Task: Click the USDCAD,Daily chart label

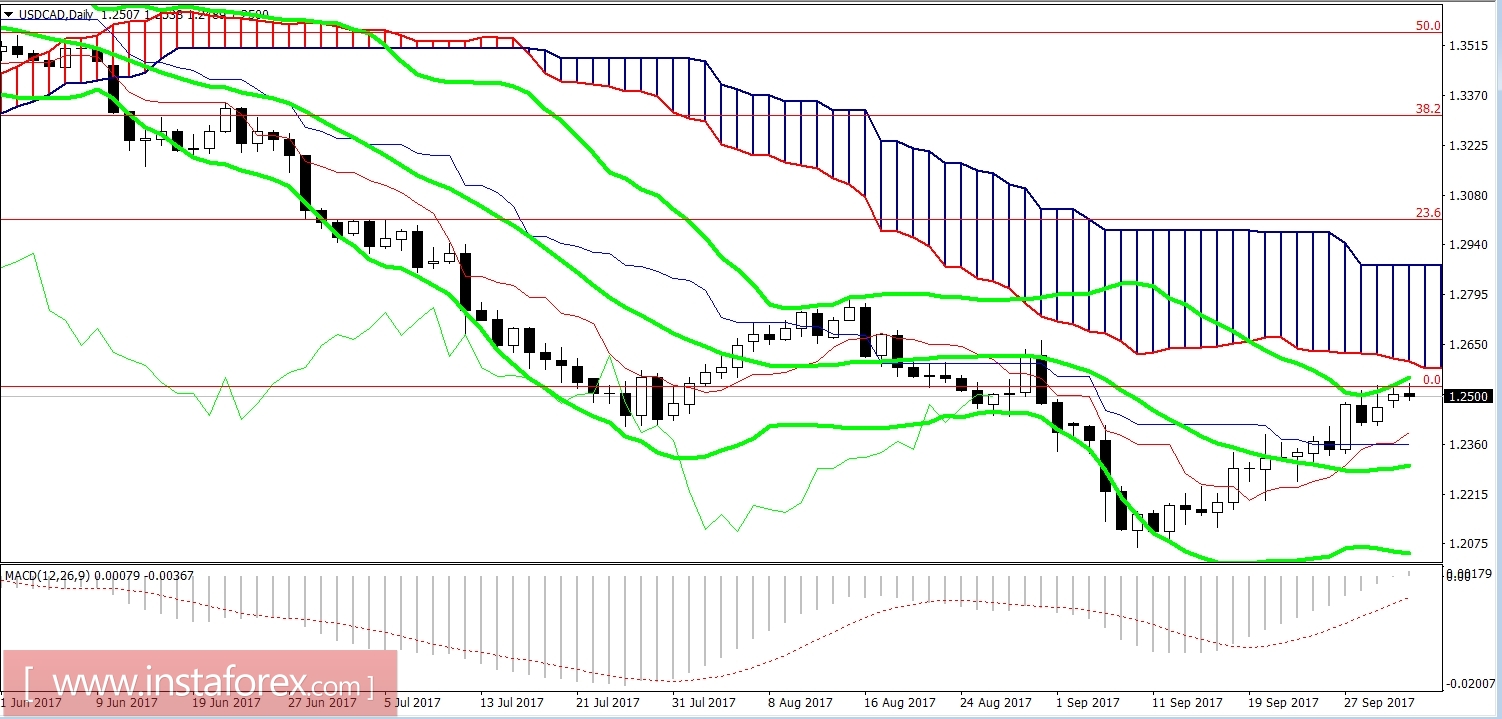Action: point(55,15)
